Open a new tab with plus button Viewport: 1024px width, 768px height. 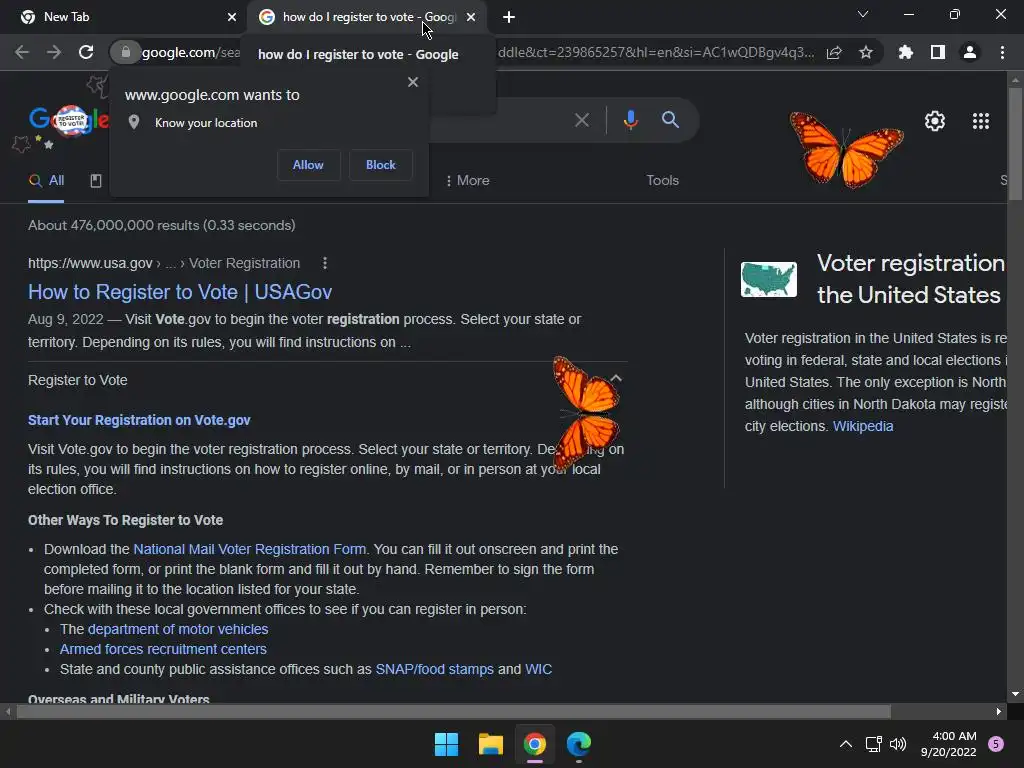click(x=509, y=17)
